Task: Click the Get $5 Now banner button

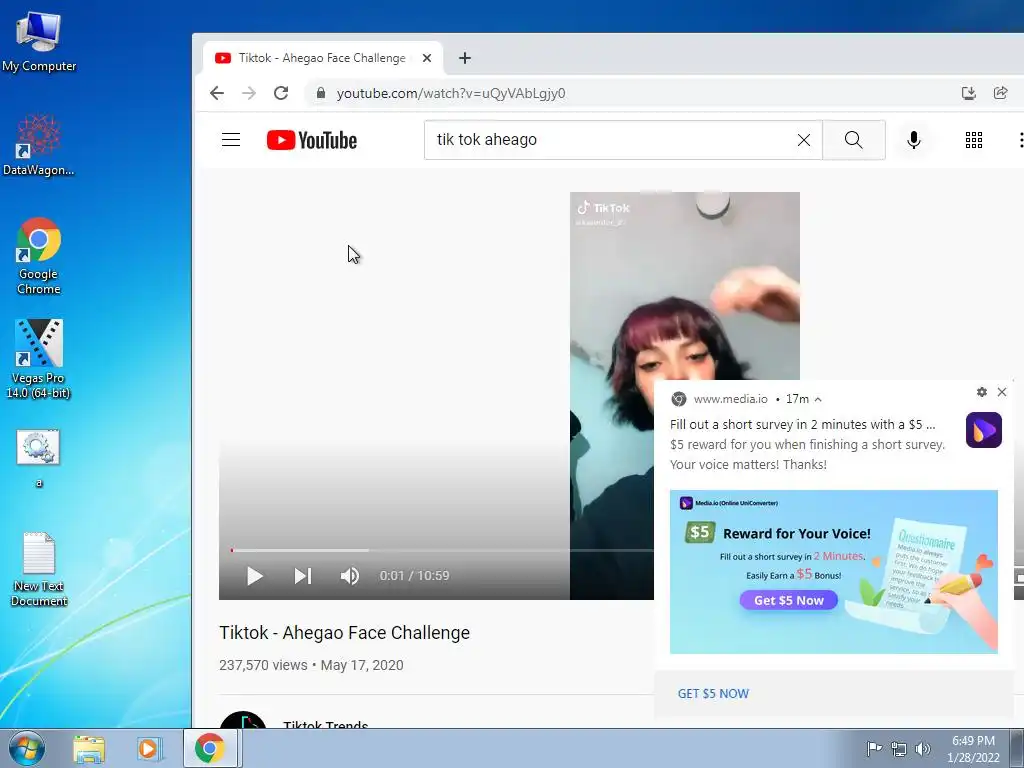Action: pos(788,600)
